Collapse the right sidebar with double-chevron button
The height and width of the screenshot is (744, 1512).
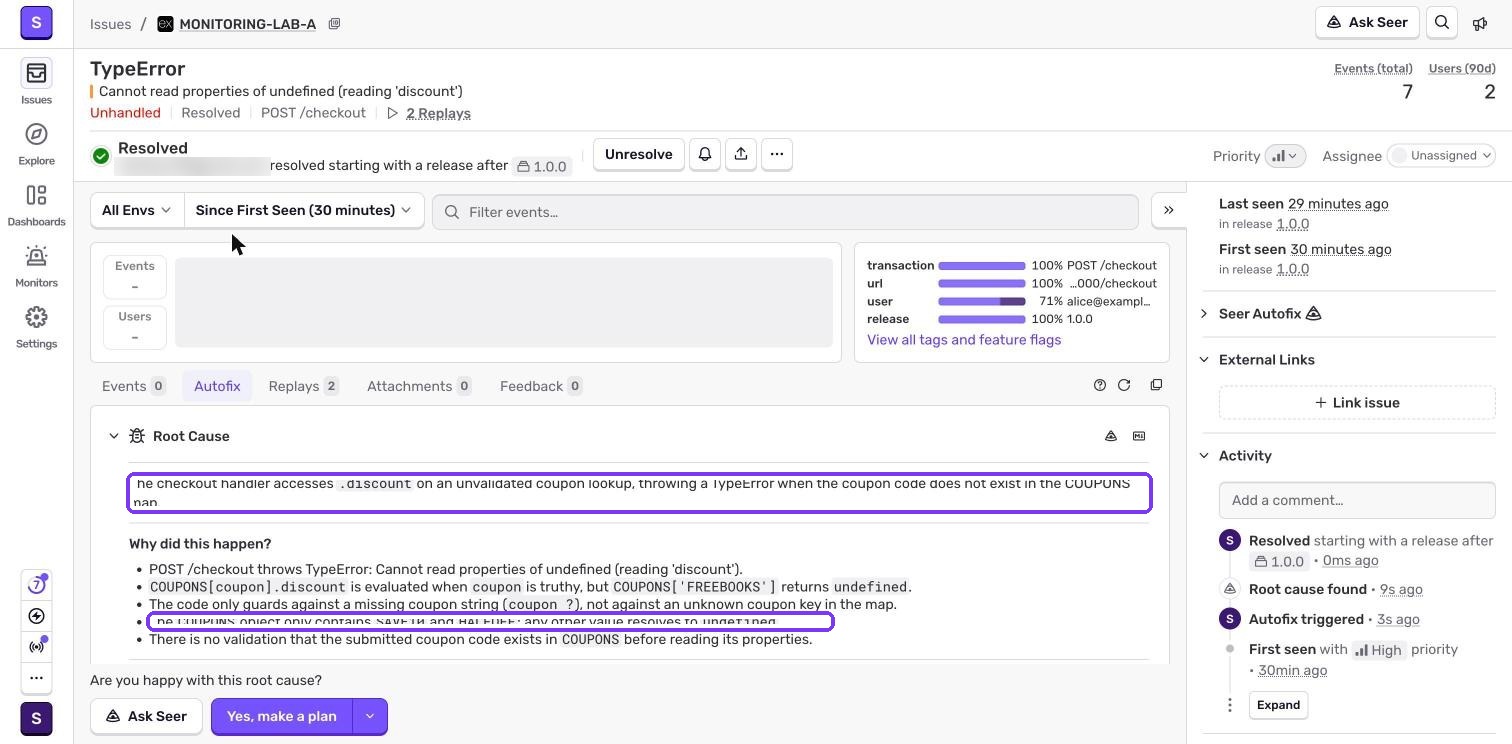point(1169,210)
